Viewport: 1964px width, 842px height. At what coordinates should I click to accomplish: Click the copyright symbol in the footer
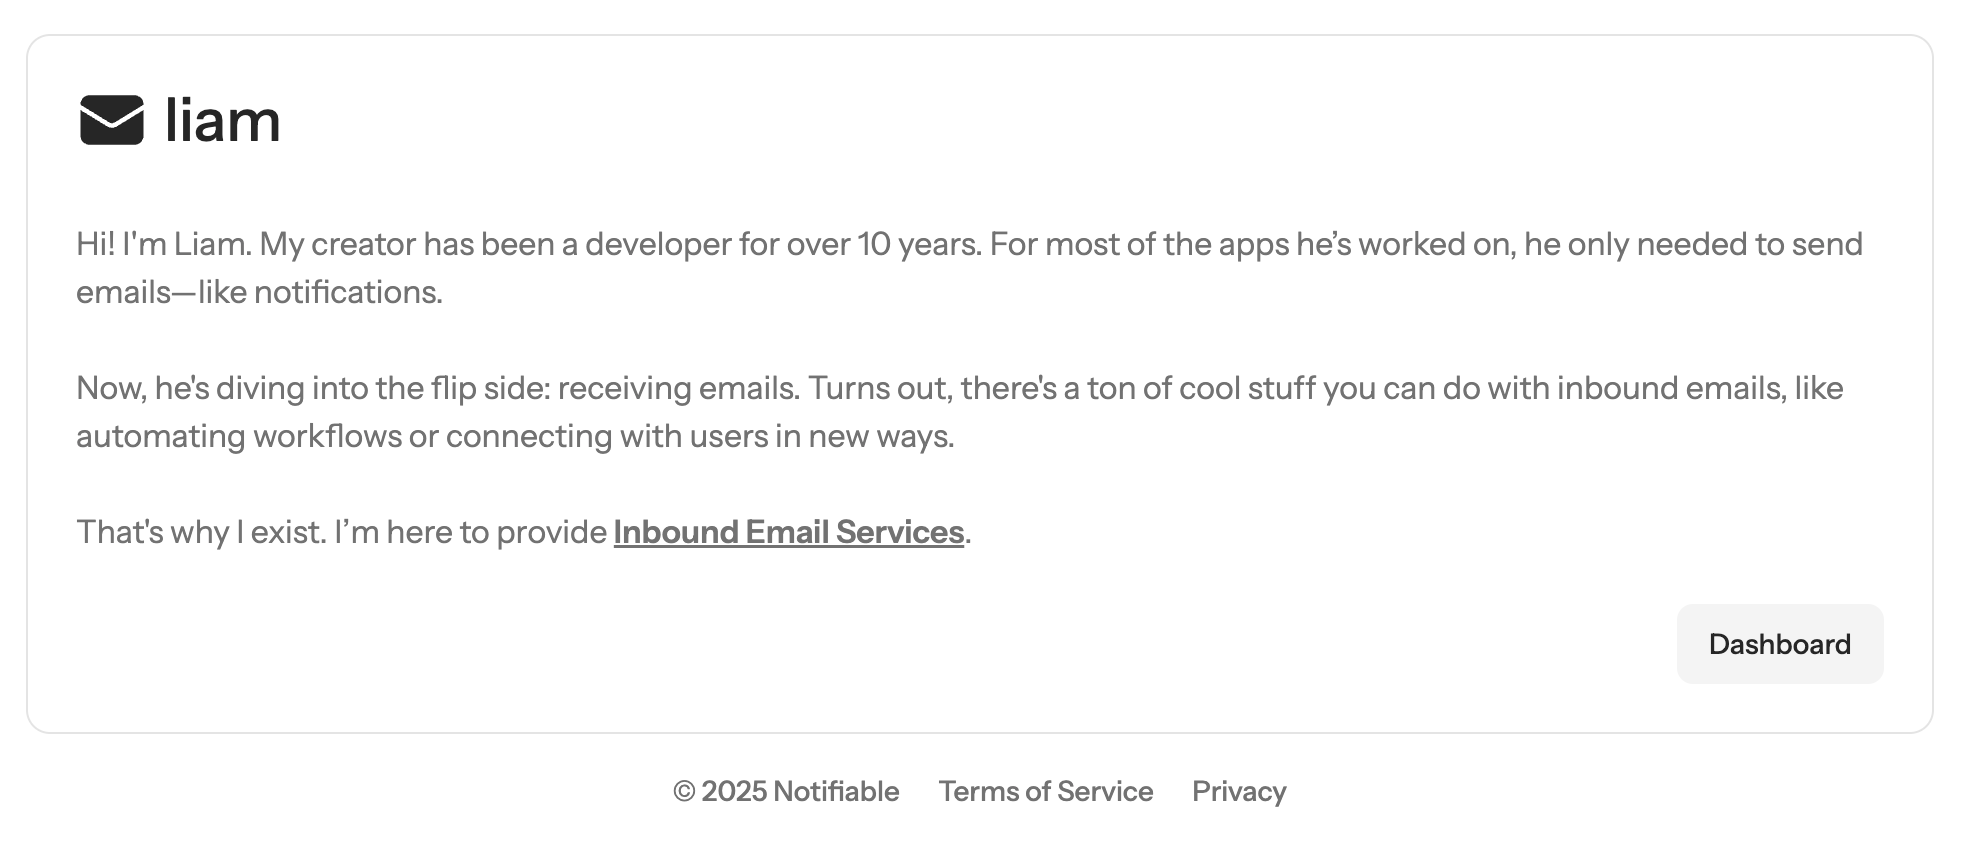[x=684, y=792]
